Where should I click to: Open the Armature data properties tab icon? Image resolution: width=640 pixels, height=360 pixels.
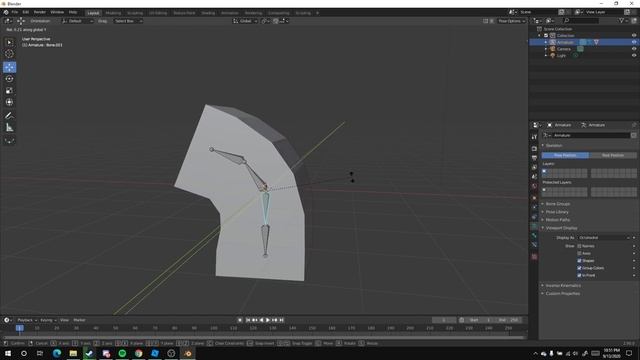(534, 226)
